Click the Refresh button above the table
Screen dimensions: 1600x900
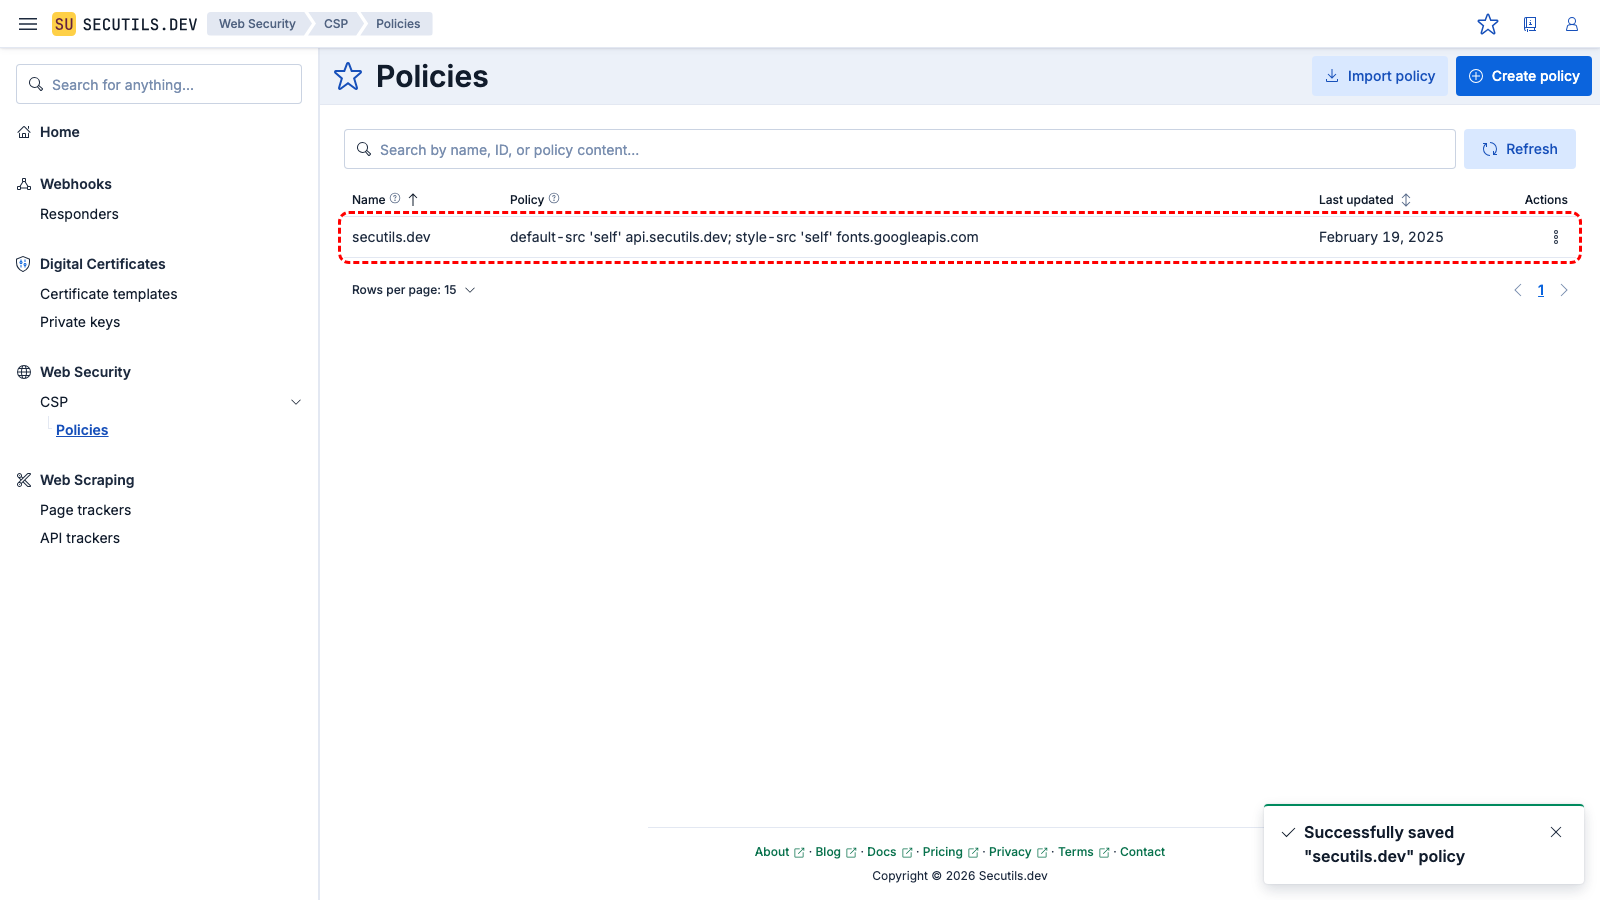click(x=1519, y=148)
